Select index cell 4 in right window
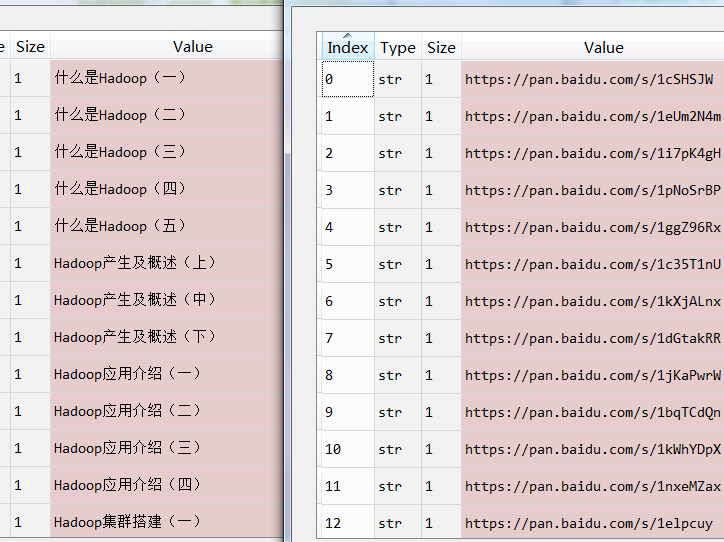Image resolution: width=724 pixels, height=542 pixels. tap(348, 227)
